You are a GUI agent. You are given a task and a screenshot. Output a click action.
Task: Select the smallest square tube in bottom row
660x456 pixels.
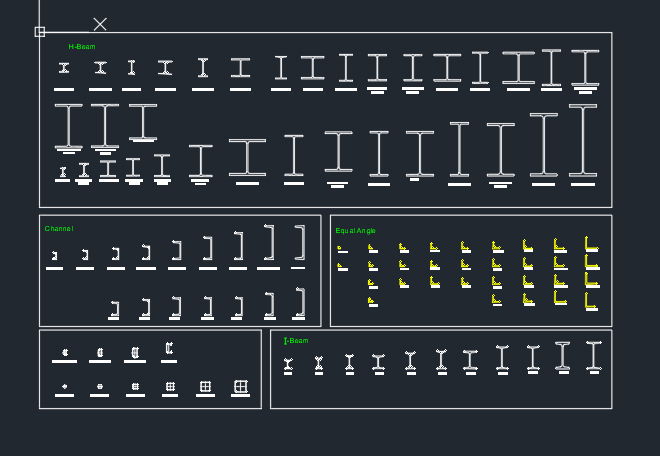pyautogui.click(x=65, y=386)
